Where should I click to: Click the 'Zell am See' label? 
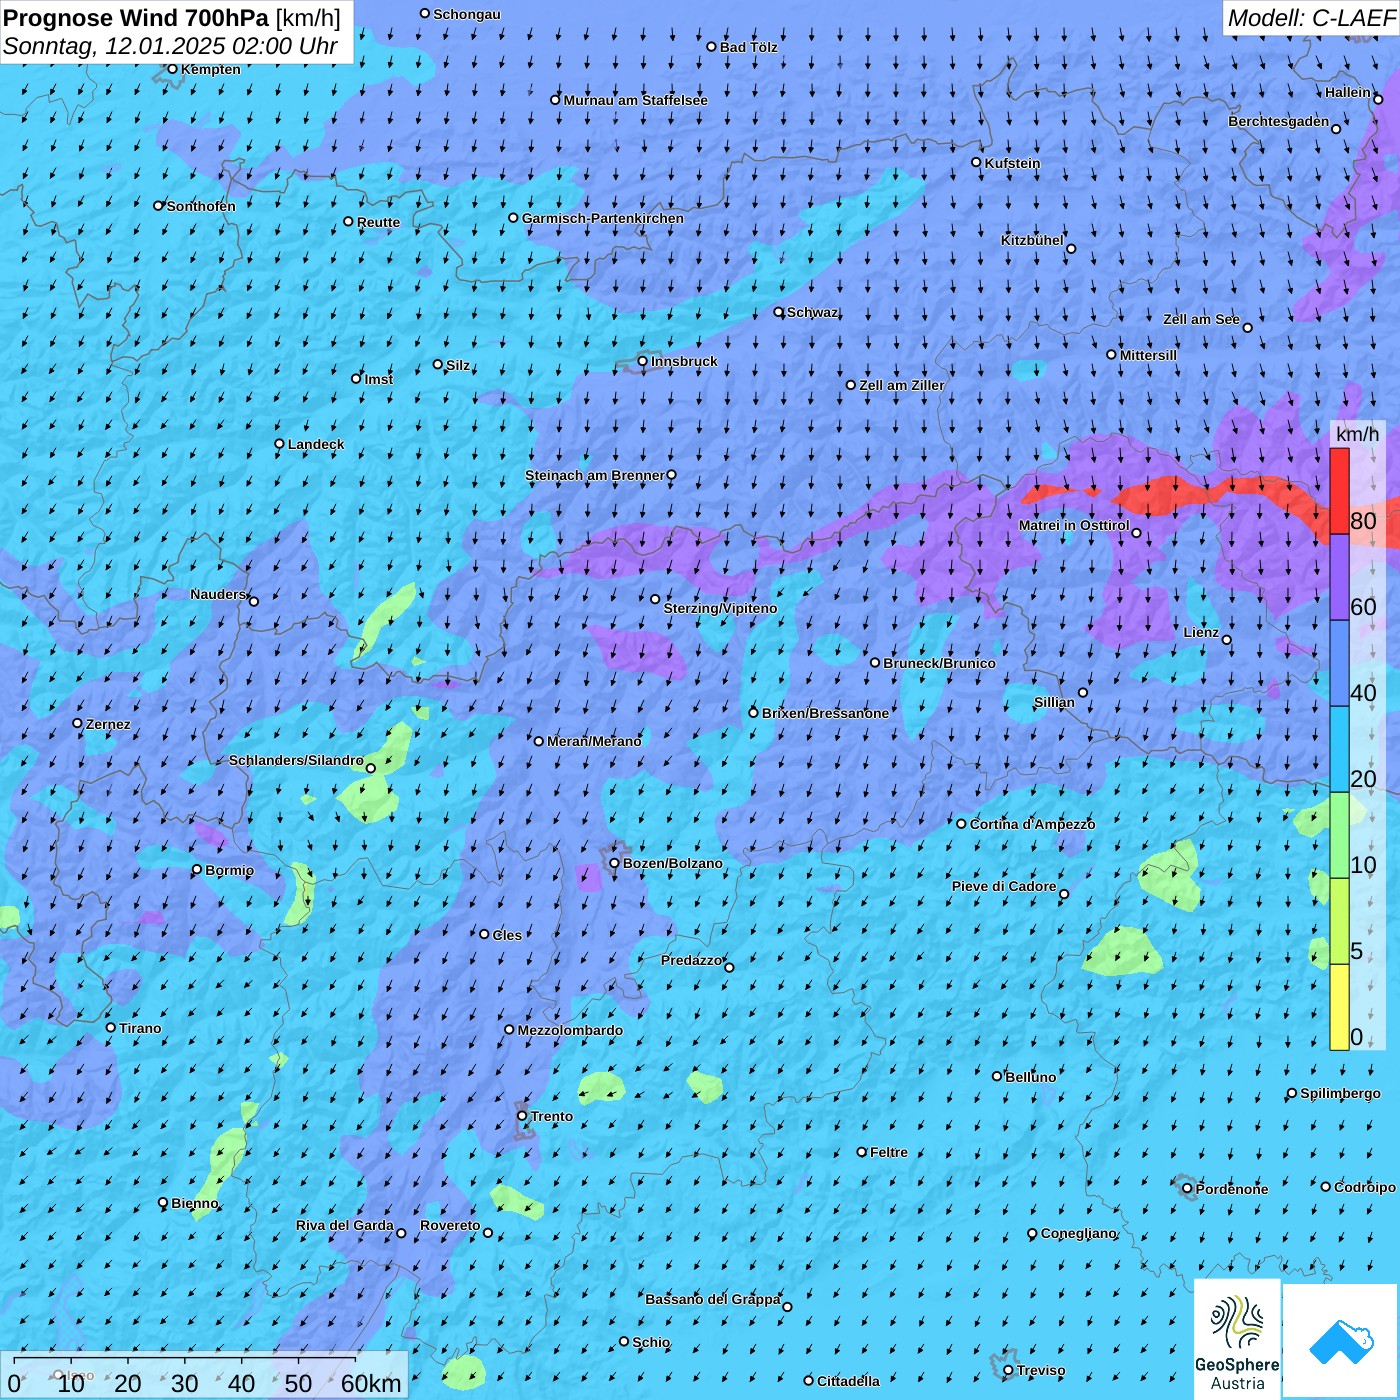point(1201,319)
